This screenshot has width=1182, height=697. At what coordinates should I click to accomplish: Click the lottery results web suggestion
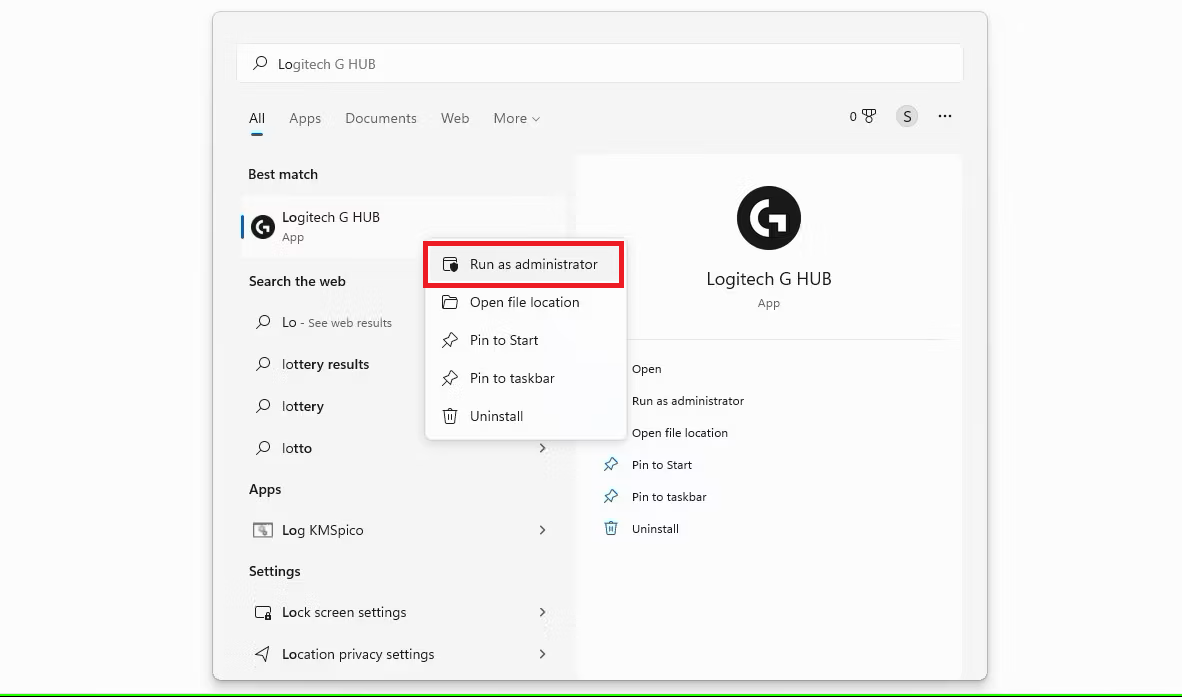pyautogui.click(x=325, y=365)
